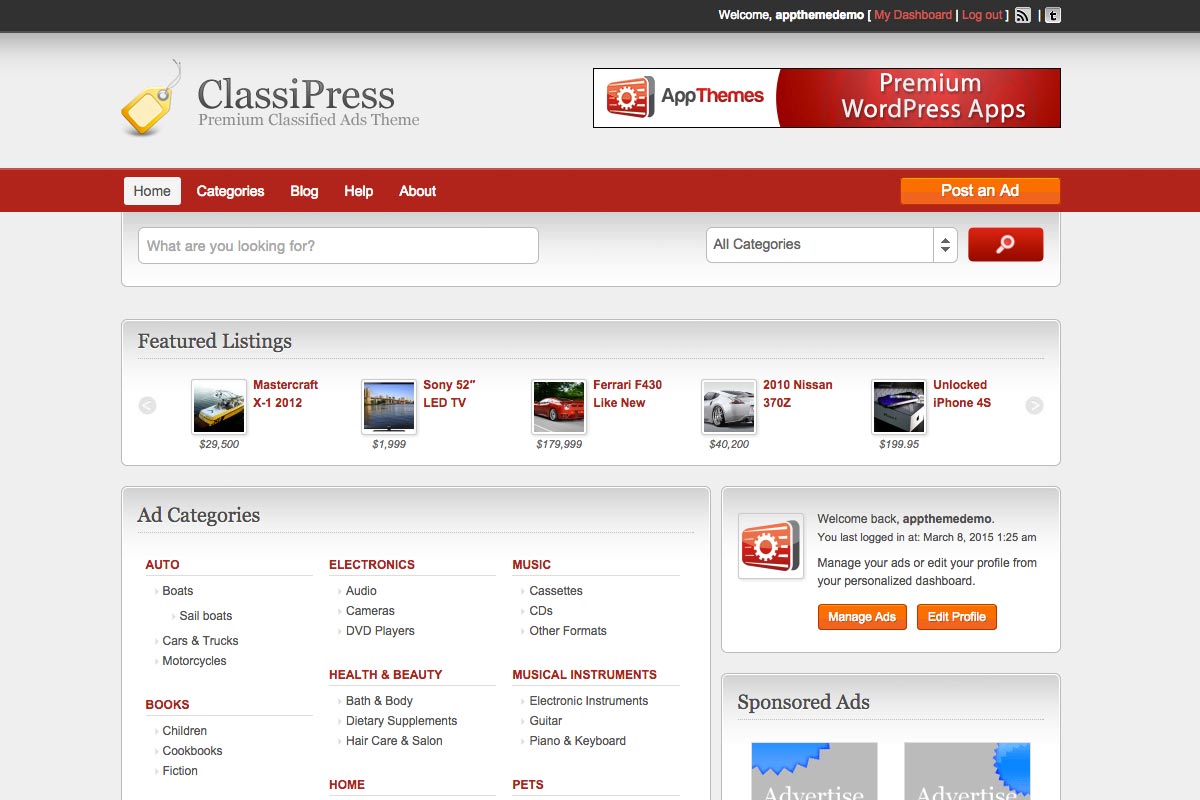Open the Unlocked iPhone 4S title link
The image size is (1200, 800).
click(962, 394)
